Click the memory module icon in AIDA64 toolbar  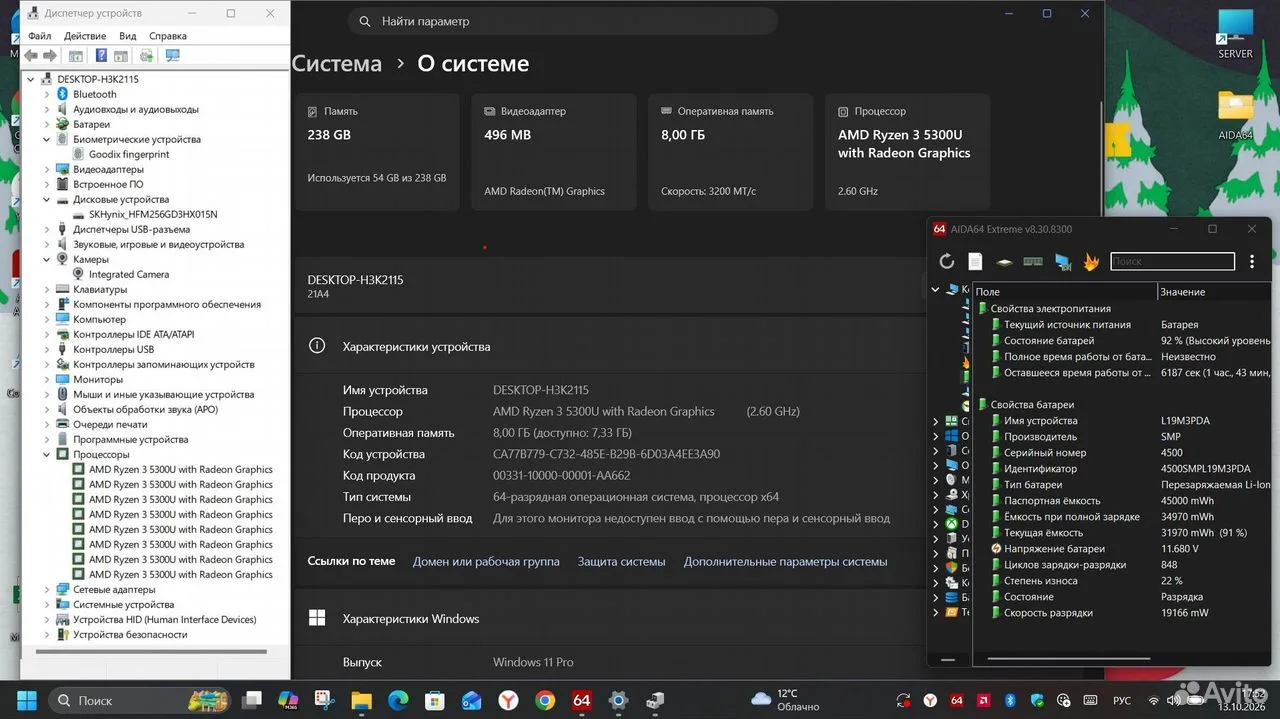(1033, 262)
